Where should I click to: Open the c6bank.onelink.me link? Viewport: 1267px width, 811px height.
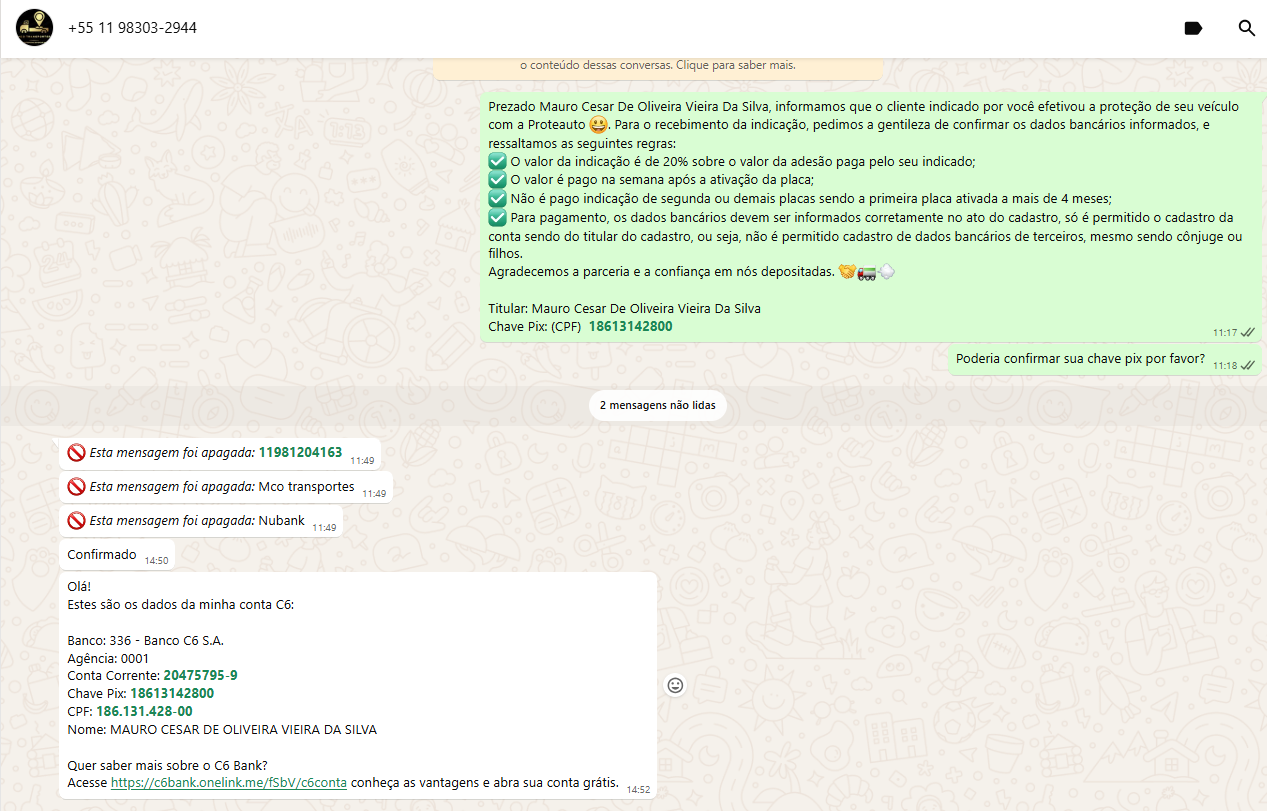coord(229,783)
